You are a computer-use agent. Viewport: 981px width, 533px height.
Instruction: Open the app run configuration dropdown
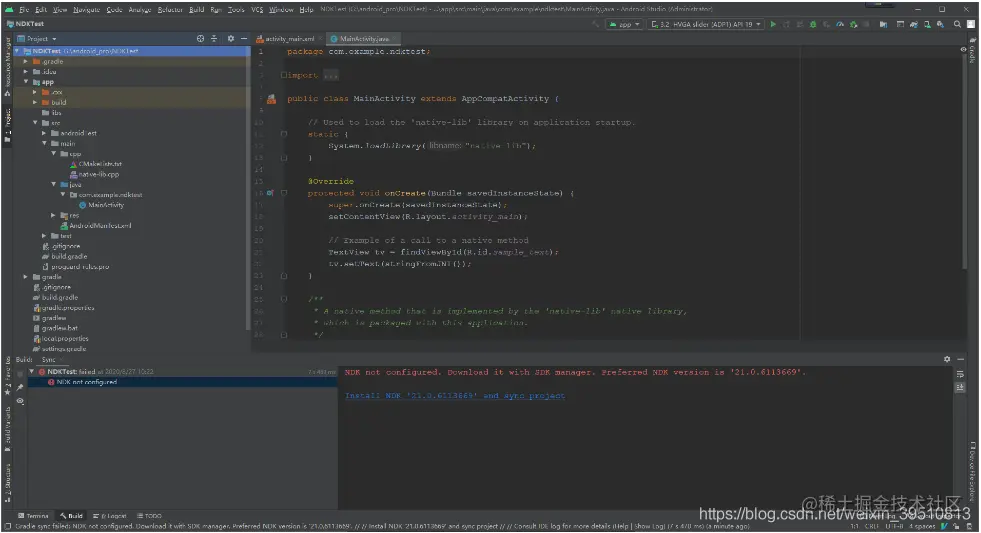(624, 24)
